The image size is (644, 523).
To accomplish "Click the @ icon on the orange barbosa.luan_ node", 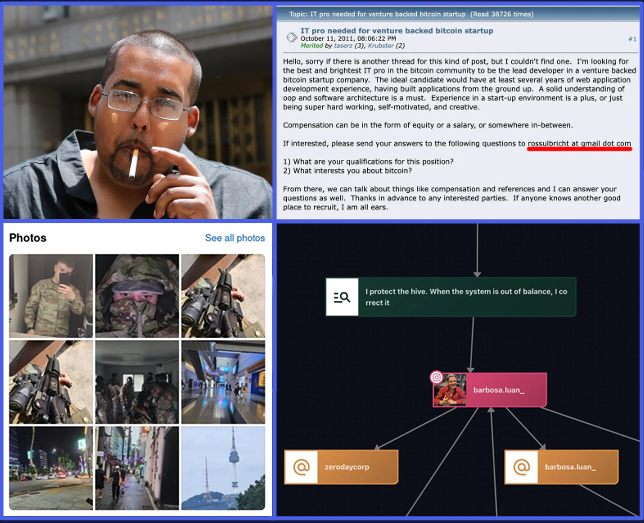I will click(520, 466).
